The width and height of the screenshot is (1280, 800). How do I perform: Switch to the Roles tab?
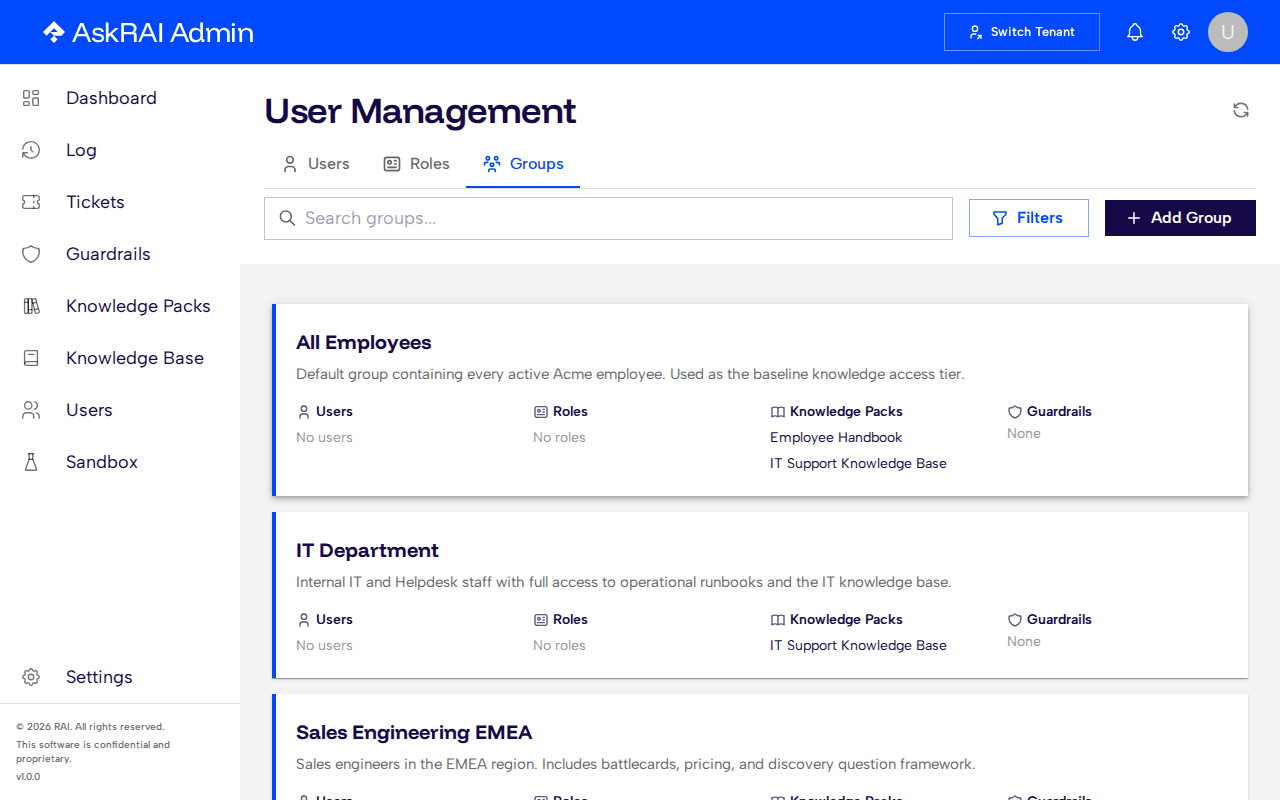(x=416, y=164)
